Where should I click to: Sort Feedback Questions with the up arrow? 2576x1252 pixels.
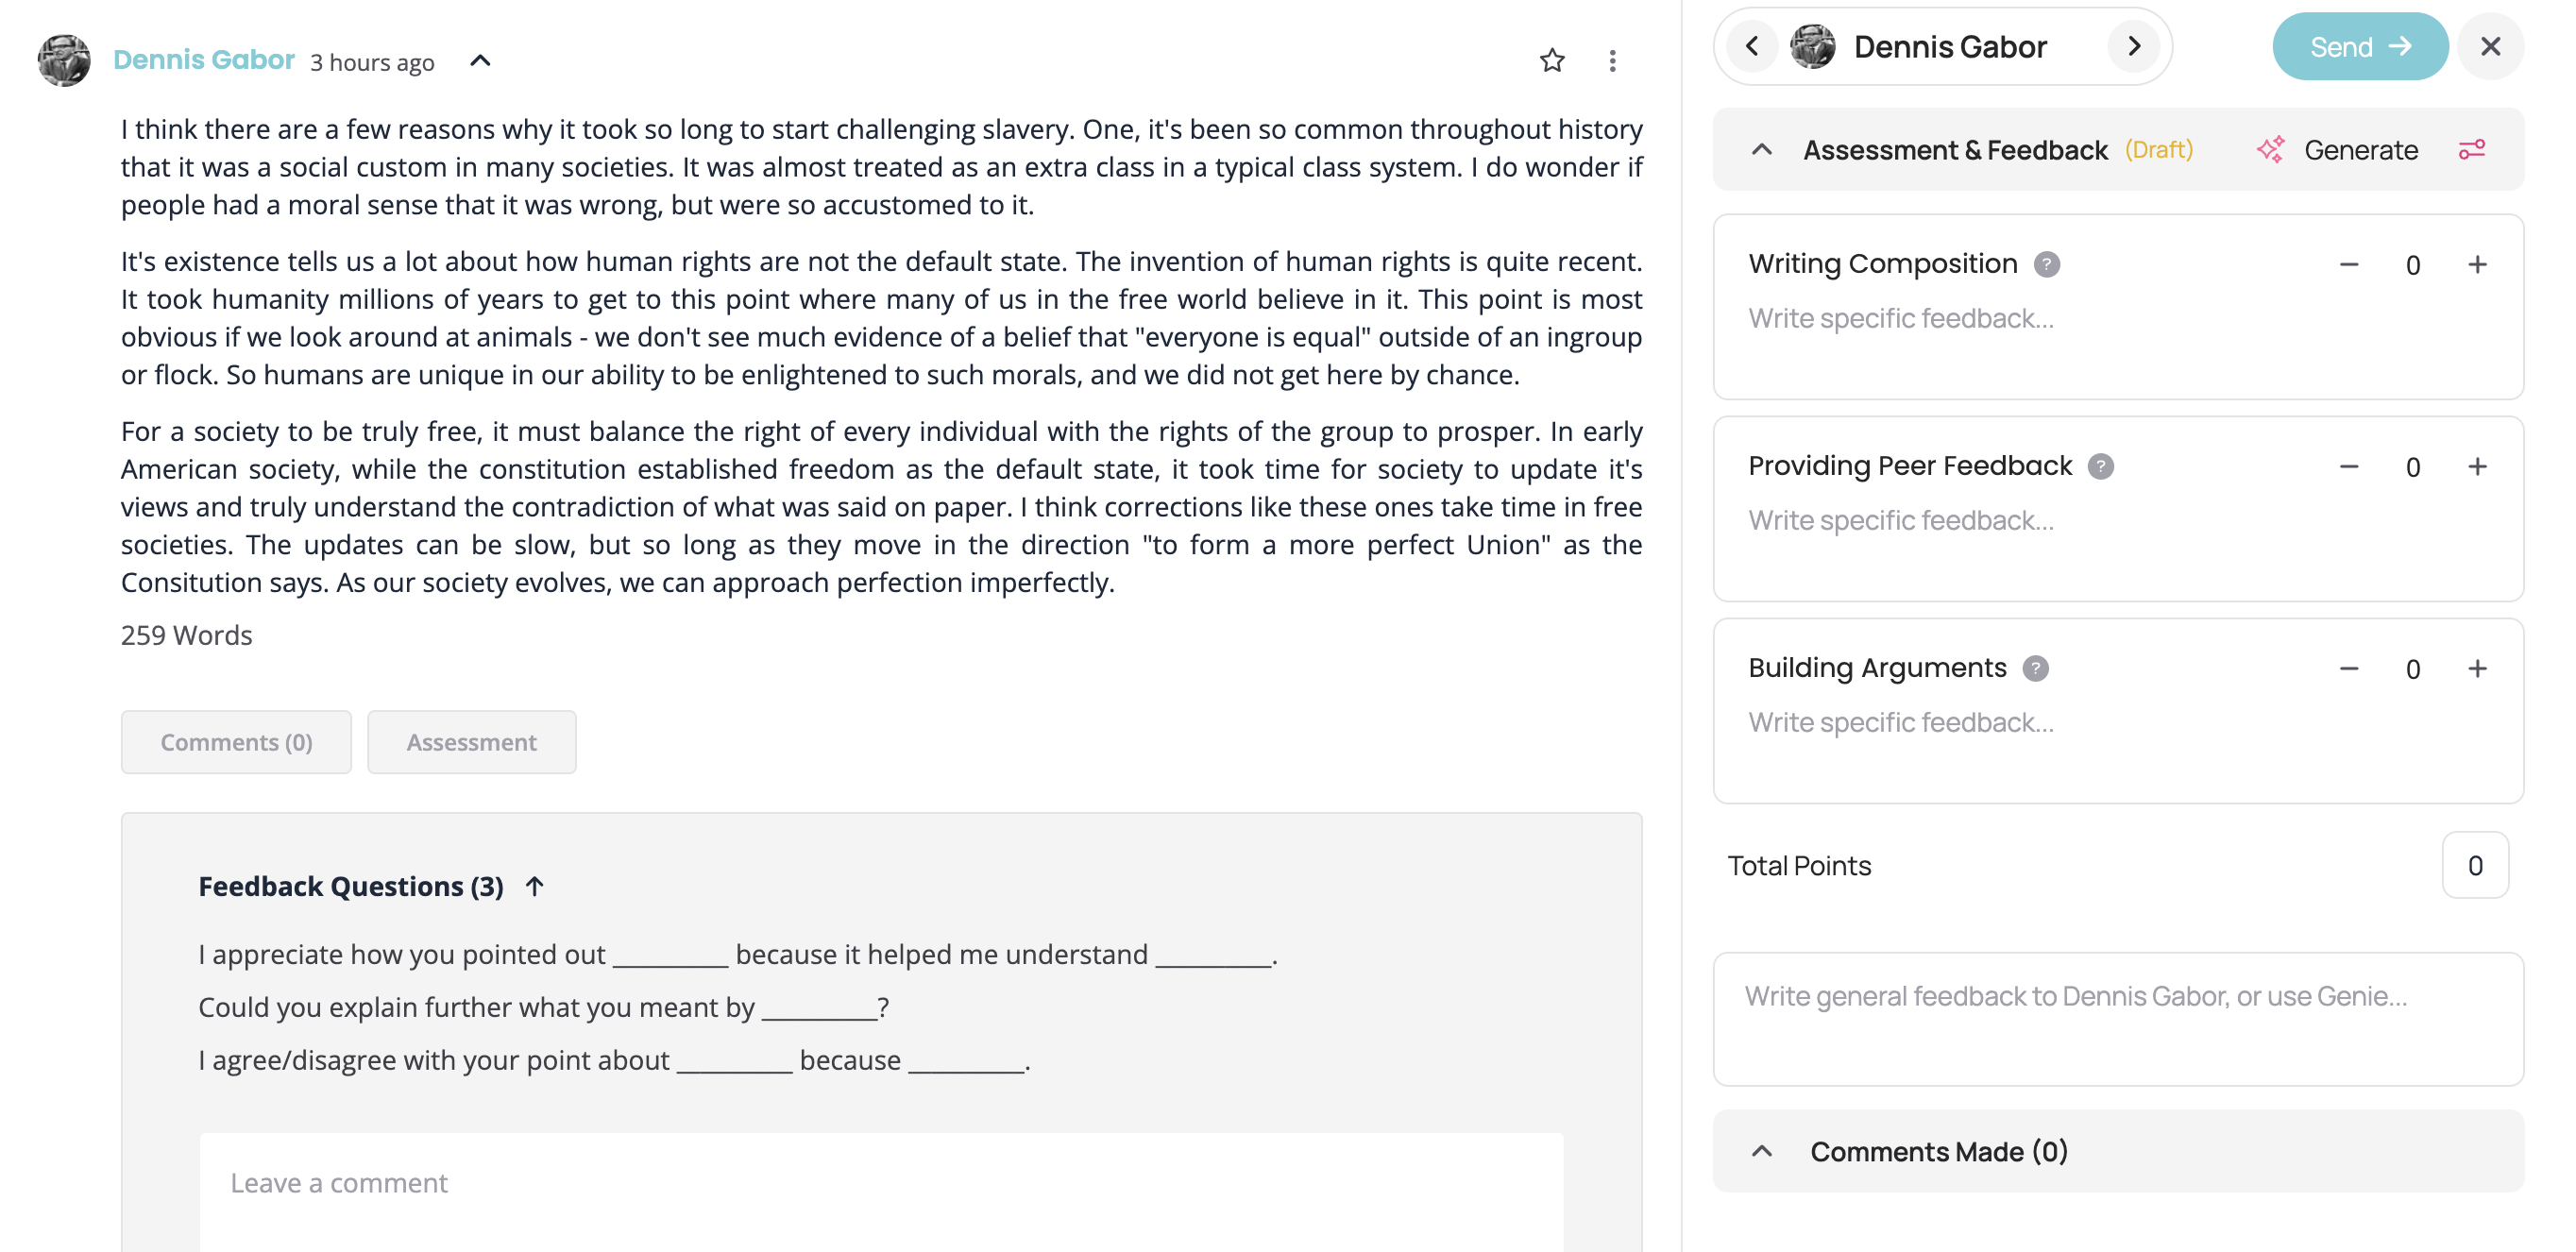click(x=535, y=886)
